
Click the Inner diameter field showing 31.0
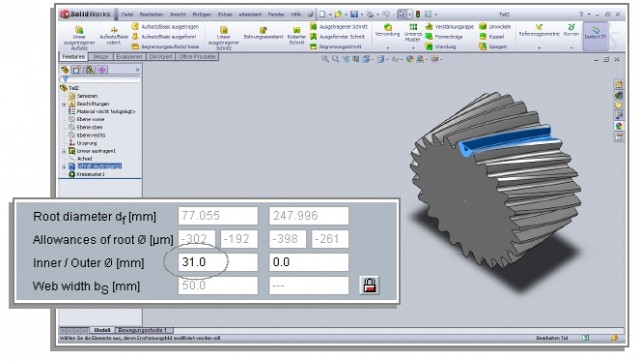pyautogui.click(x=218, y=262)
